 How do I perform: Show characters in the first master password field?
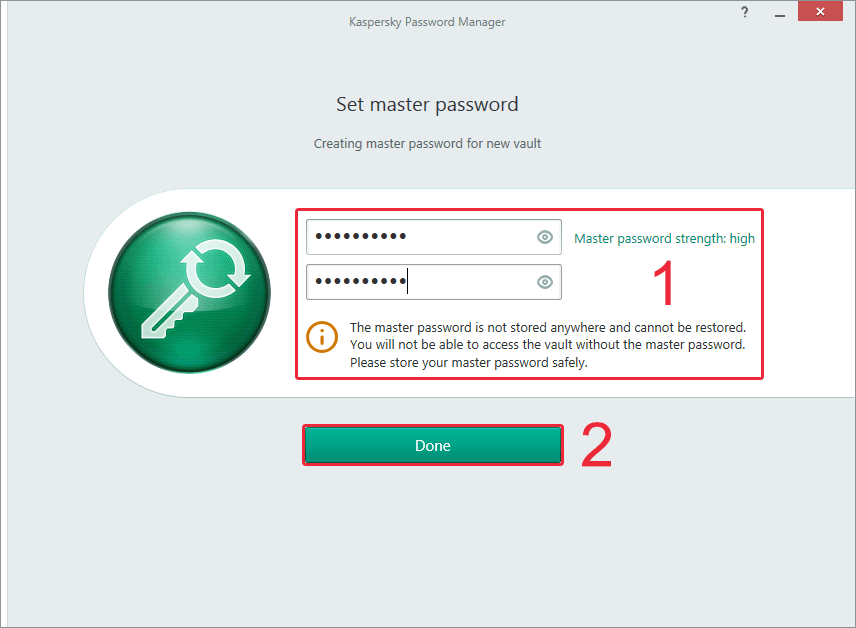coord(545,237)
